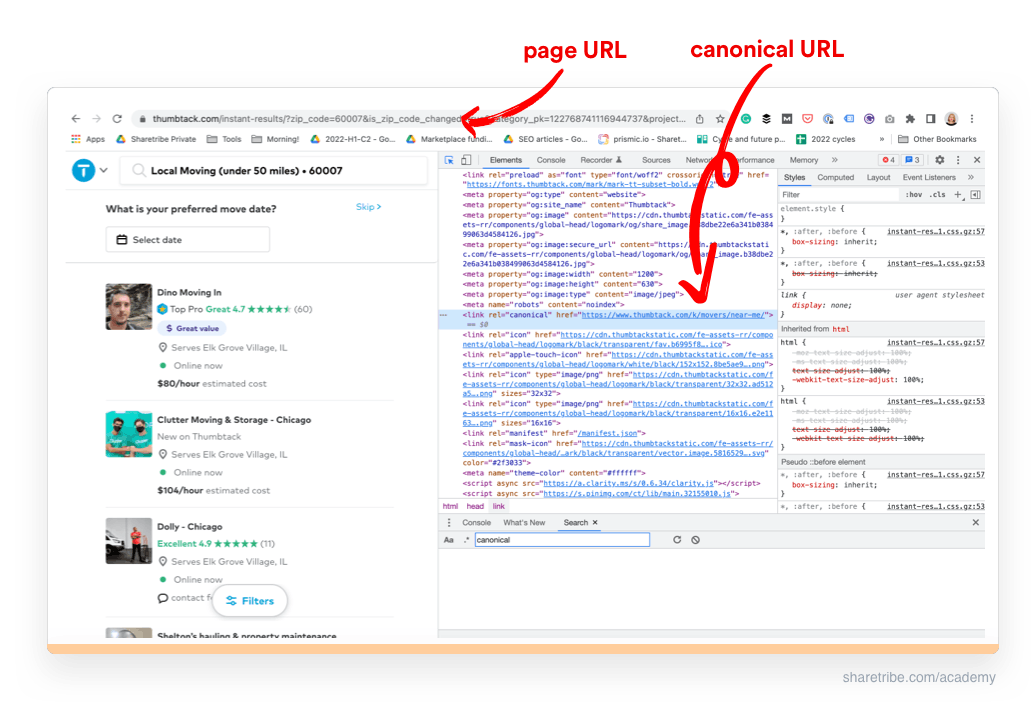1031x712 pixels.
Task: Open the DevTools three-dot customize menu
Action: pyautogui.click(x=958, y=159)
